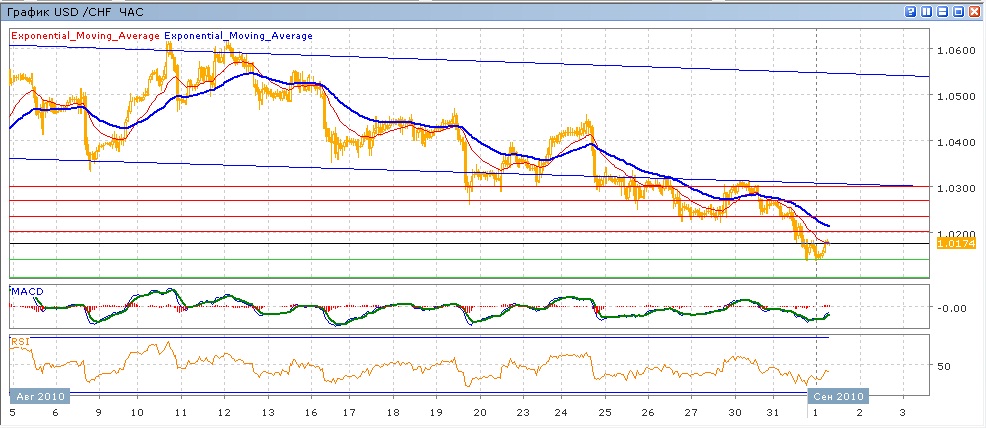
Task: Click the vertical split window icon
Action: pos(926,11)
